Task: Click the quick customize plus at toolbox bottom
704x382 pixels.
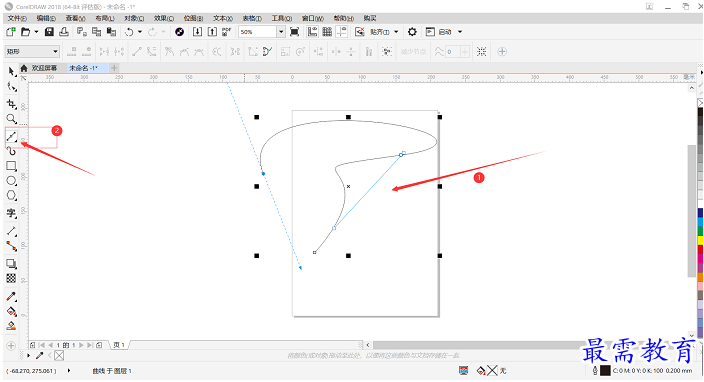Action: coord(11,346)
